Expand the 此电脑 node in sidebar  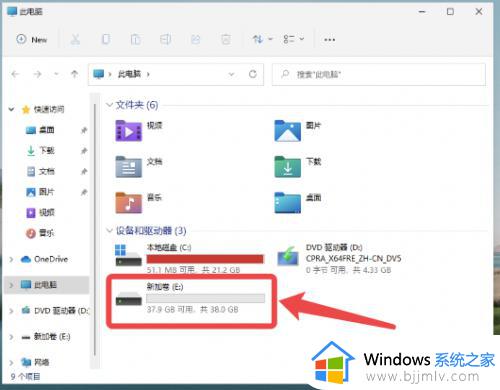(11, 285)
